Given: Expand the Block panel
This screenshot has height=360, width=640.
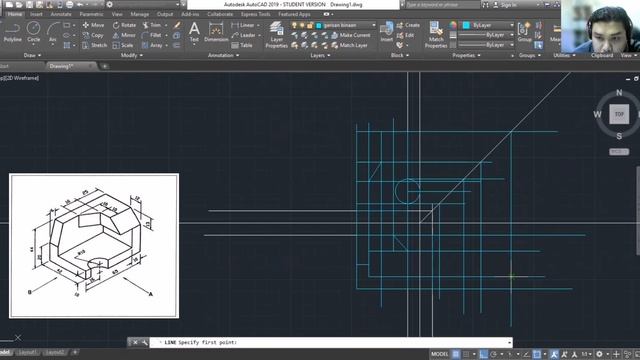Looking at the screenshot, I should [x=400, y=55].
